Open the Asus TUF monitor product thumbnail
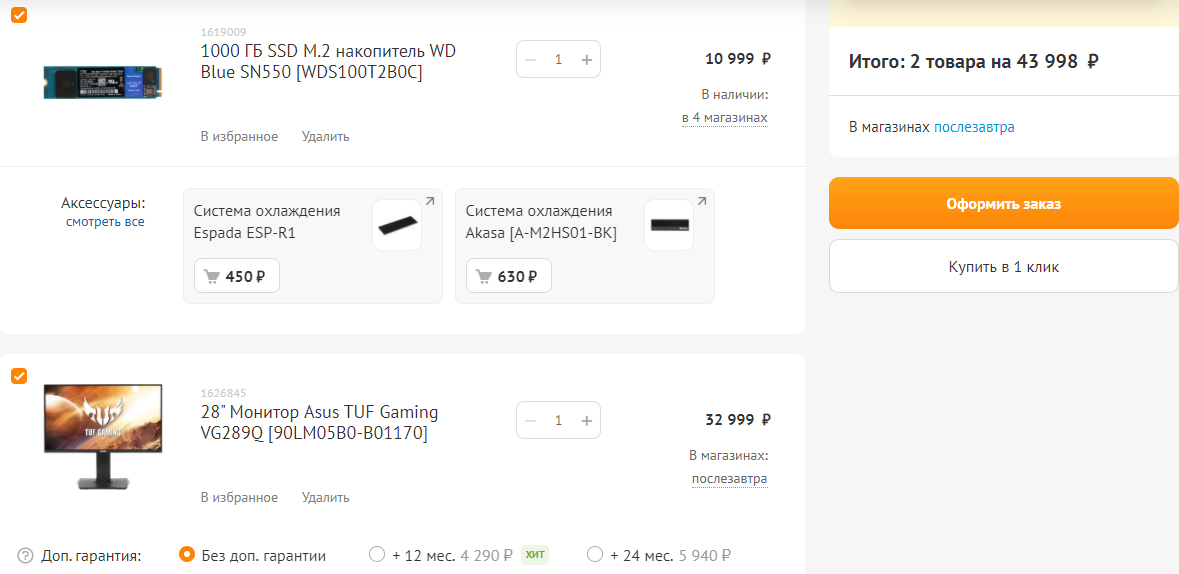The image size is (1179, 574). pos(103,437)
